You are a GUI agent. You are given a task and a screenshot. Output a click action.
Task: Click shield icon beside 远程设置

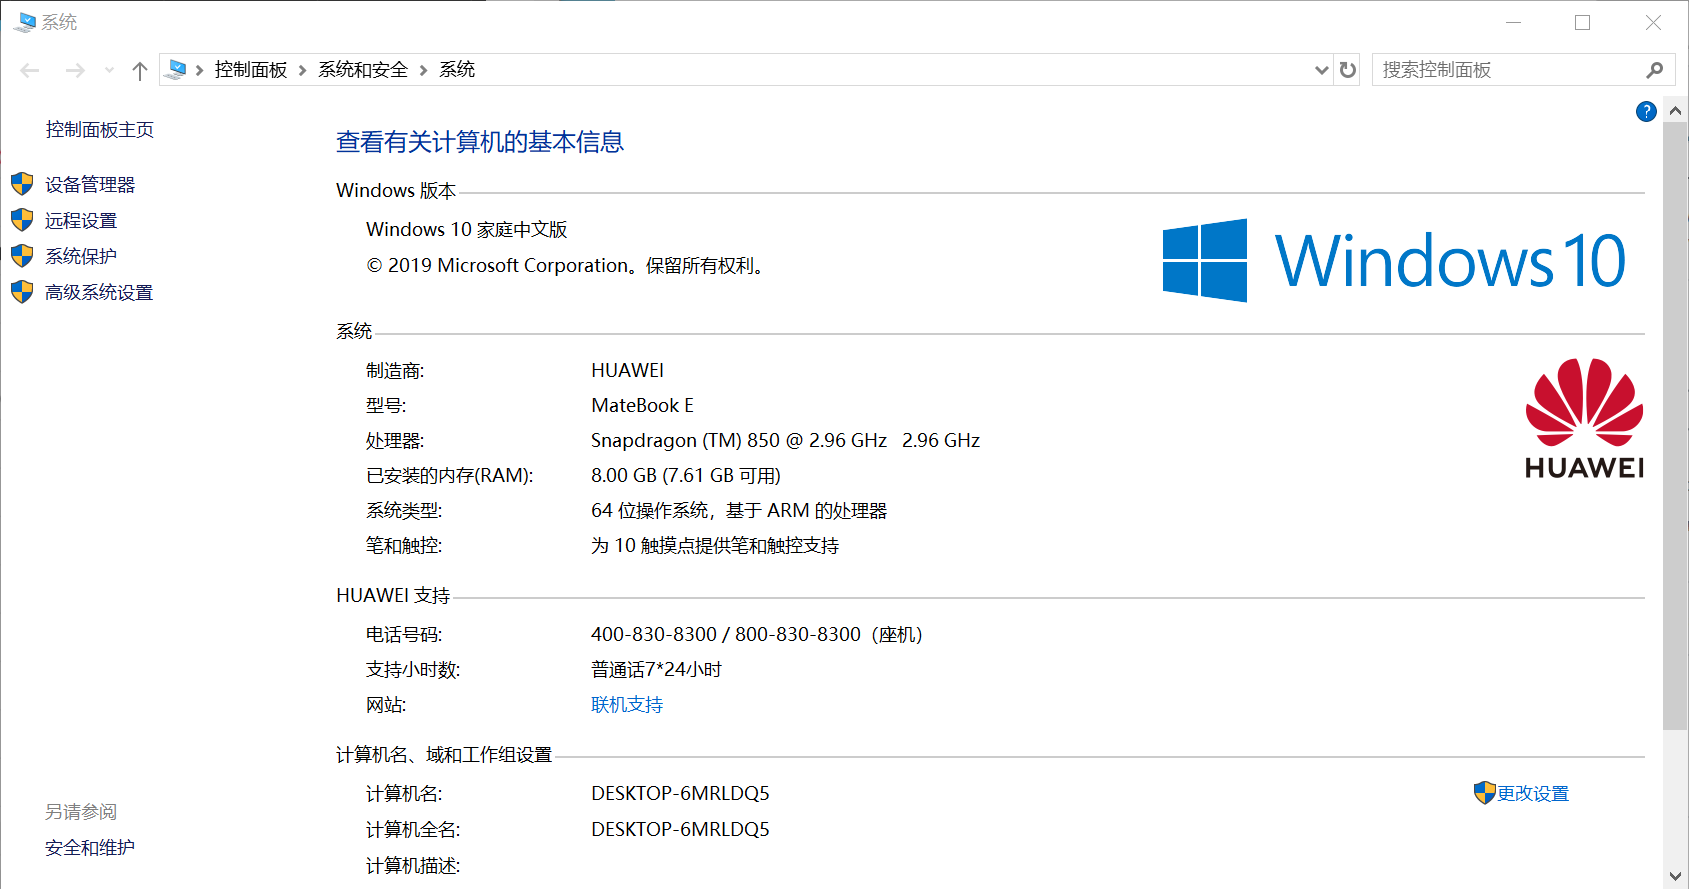tap(22, 220)
